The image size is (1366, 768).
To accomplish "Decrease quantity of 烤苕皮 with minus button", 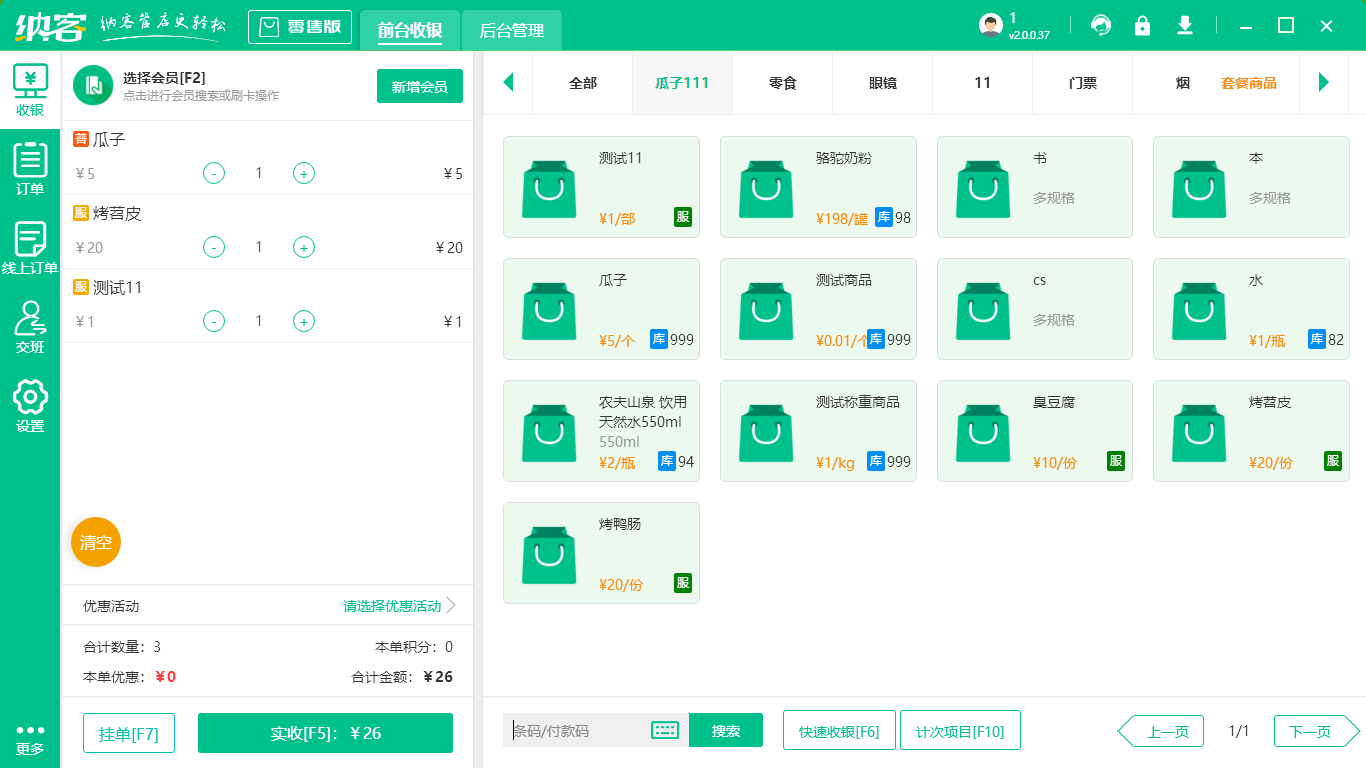I will pyautogui.click(x=214, y=247).
